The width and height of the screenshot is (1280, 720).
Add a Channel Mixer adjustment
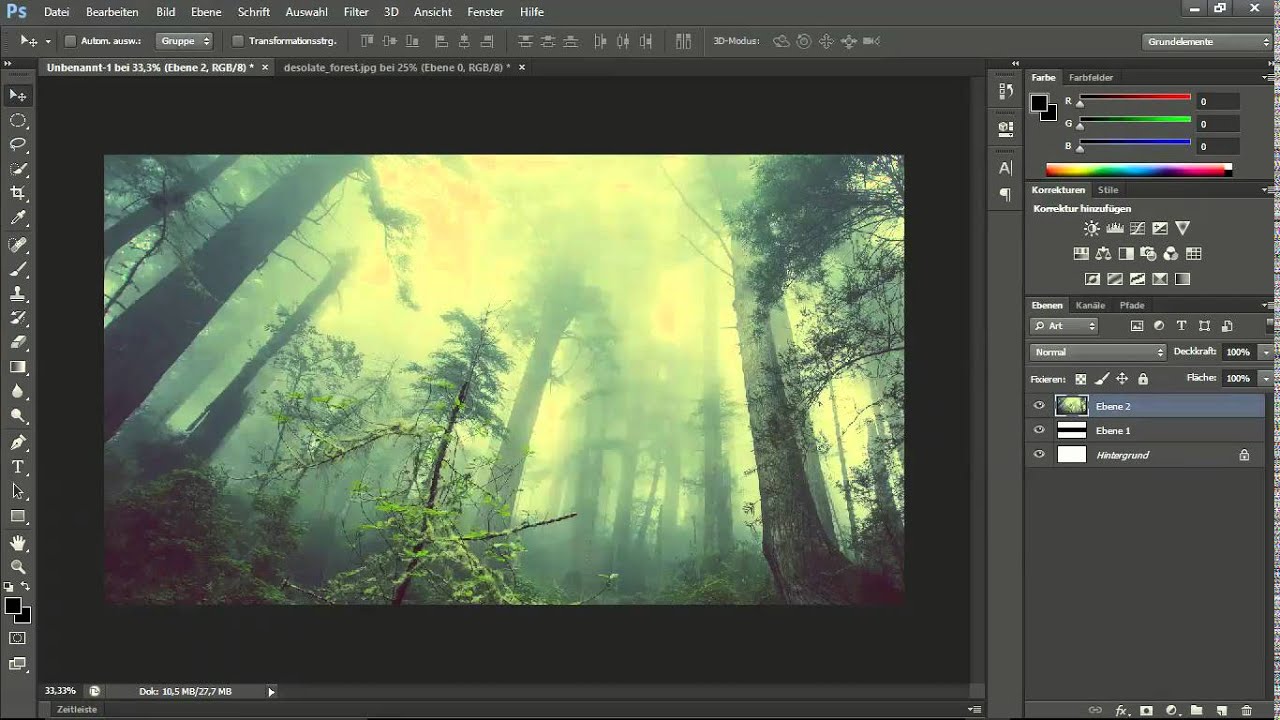[x=1170, y=254]
